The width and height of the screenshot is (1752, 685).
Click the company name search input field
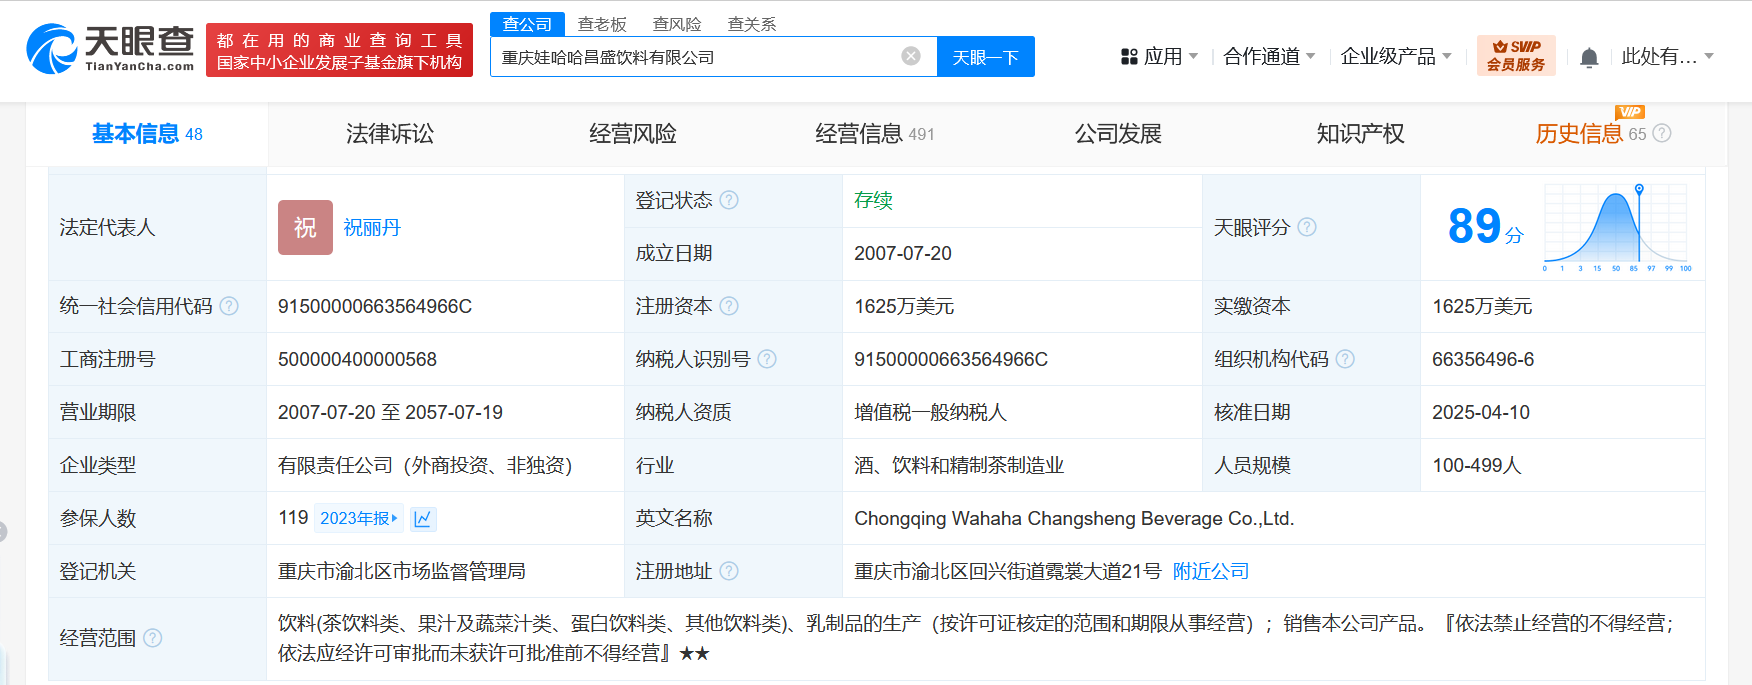[695, 57]
